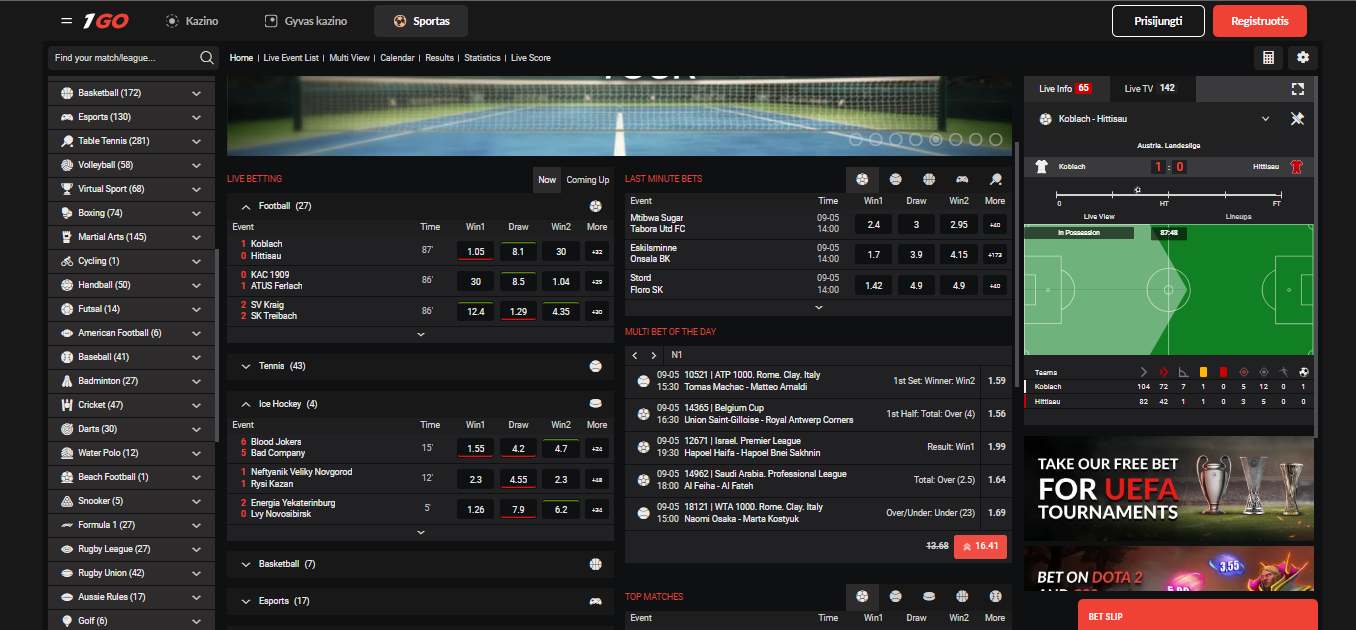
Task: Toggle Live Betting to Coming Up
Action: [x=588, y=180]
